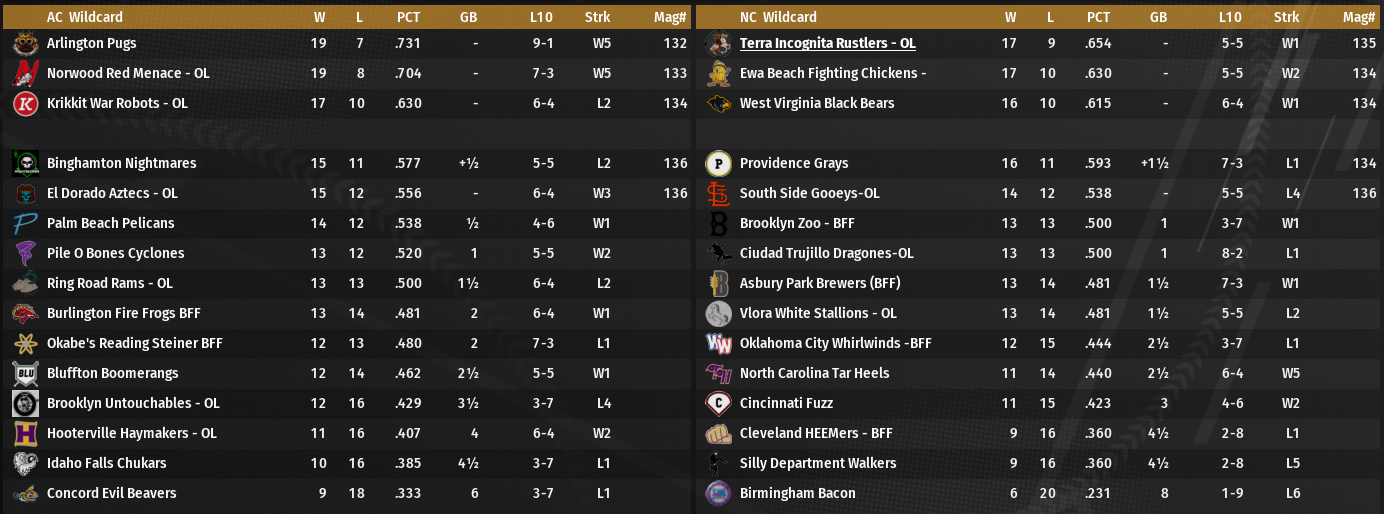Image resolution: width=1384 pixels, height=514 pixels.
Task: Click the Palm Beach Pelicans logo
Action: [26, 224]
